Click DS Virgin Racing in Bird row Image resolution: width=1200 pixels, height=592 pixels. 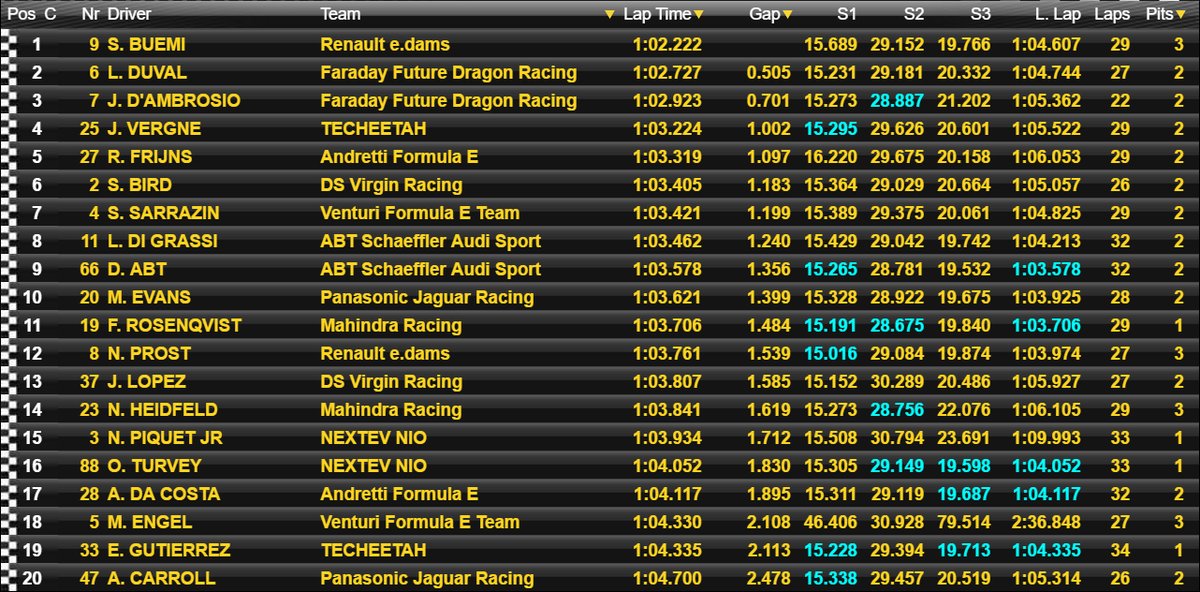coord(391,185)
